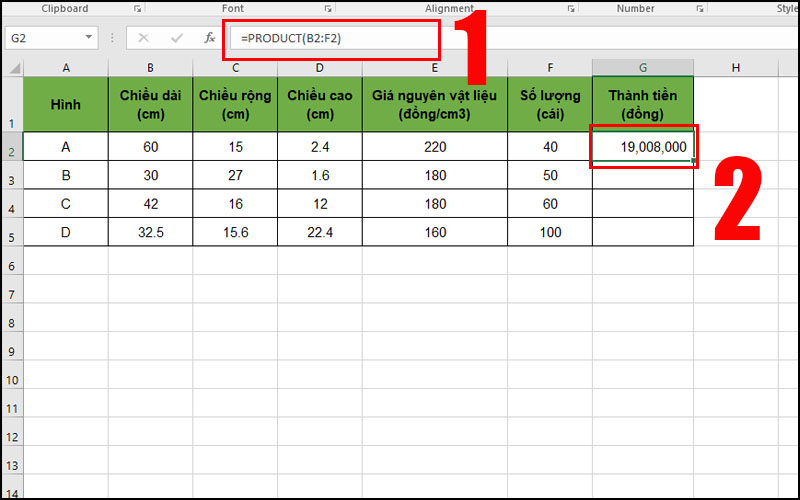Select column G header

coord(642,67)
